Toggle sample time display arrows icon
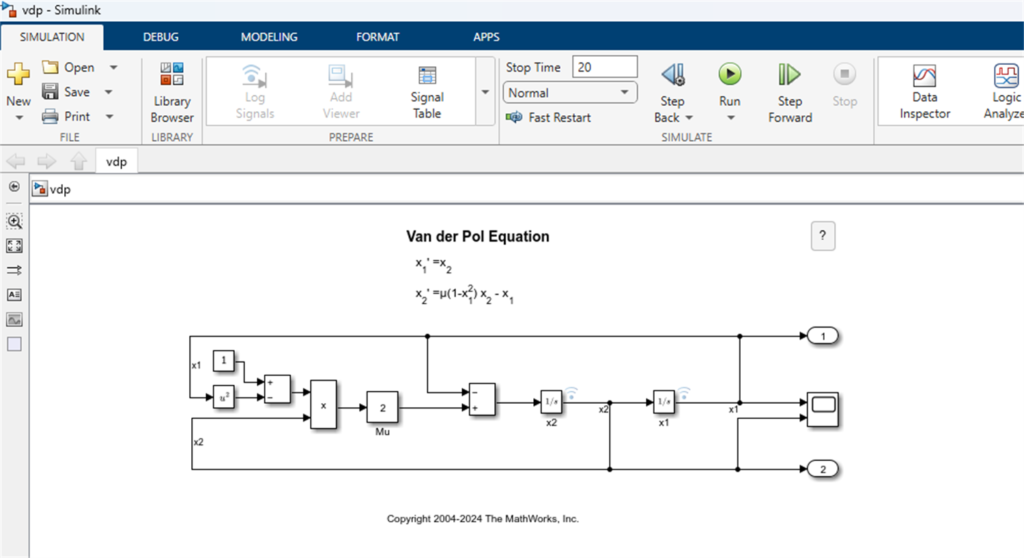The width and height of the screenshot is (1024, 558). [x=14, y=270]
